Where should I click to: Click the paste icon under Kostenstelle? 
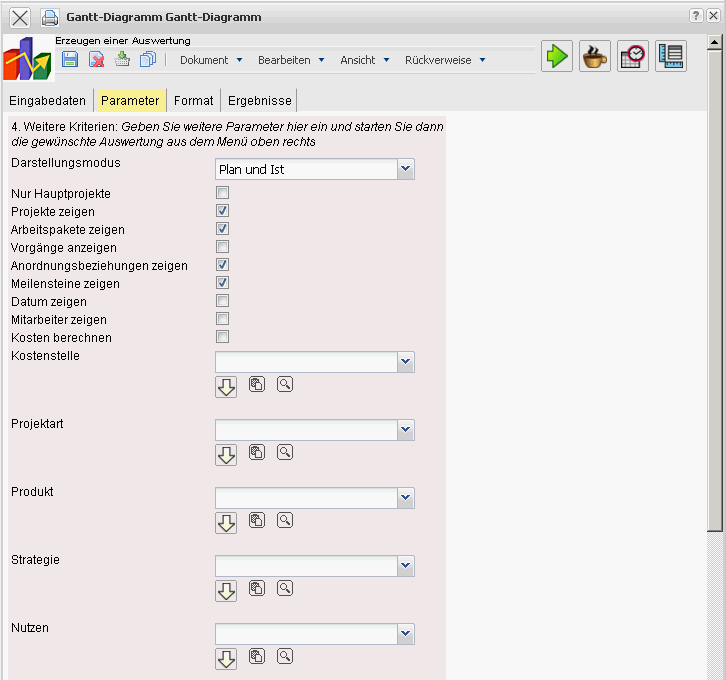(x=257, y=384)
